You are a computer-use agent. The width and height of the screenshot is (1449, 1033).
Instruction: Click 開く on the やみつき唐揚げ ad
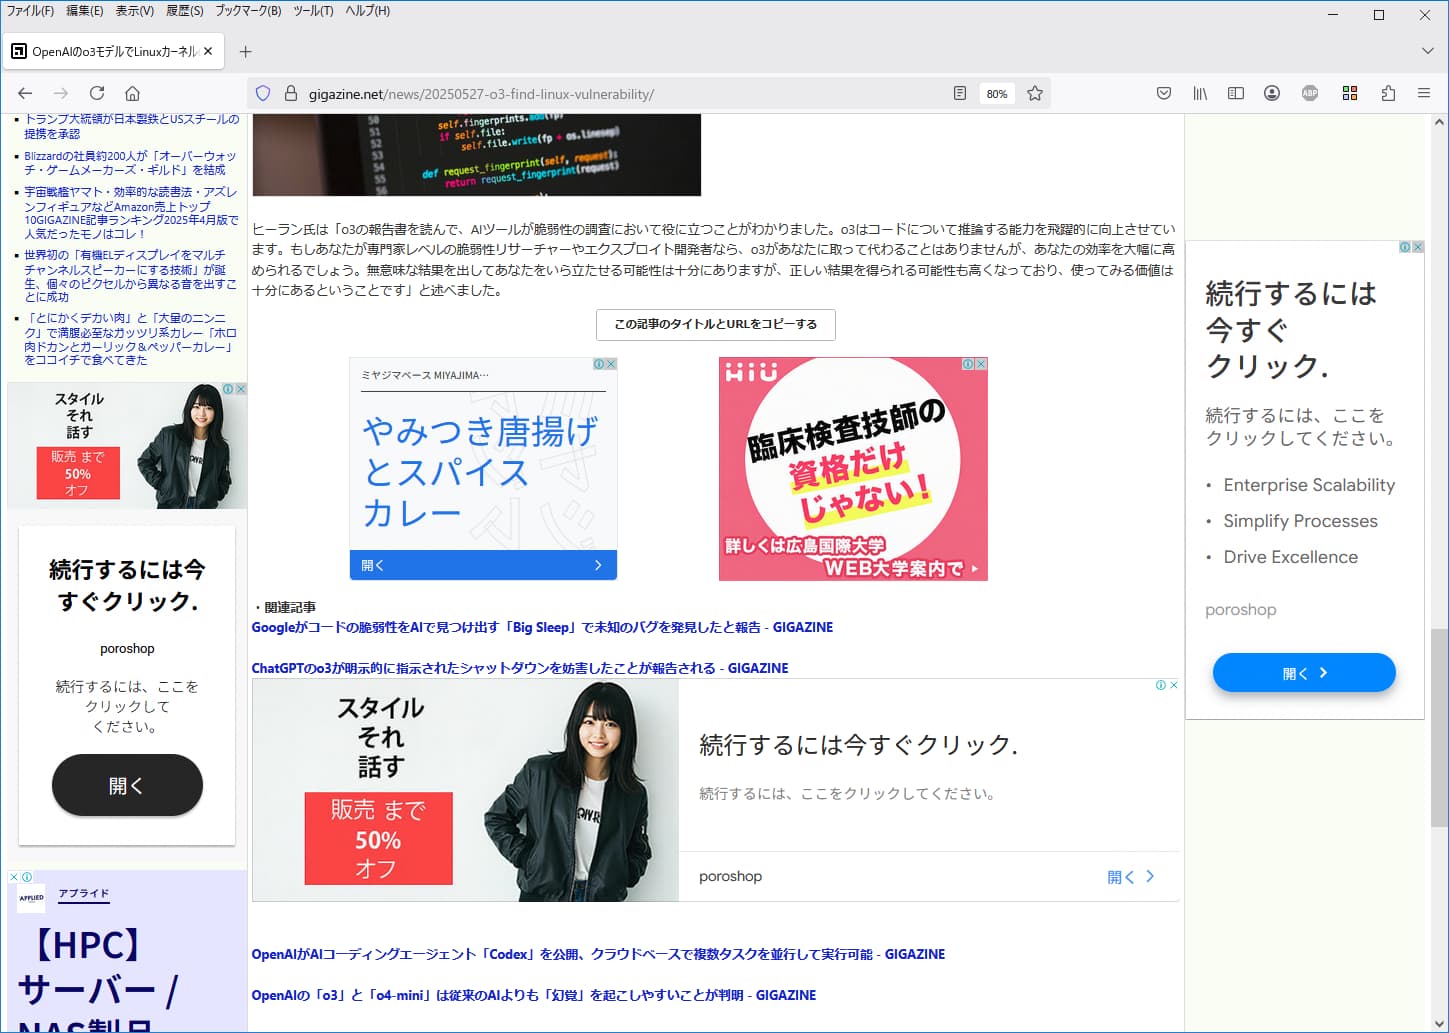click(483, 565)
